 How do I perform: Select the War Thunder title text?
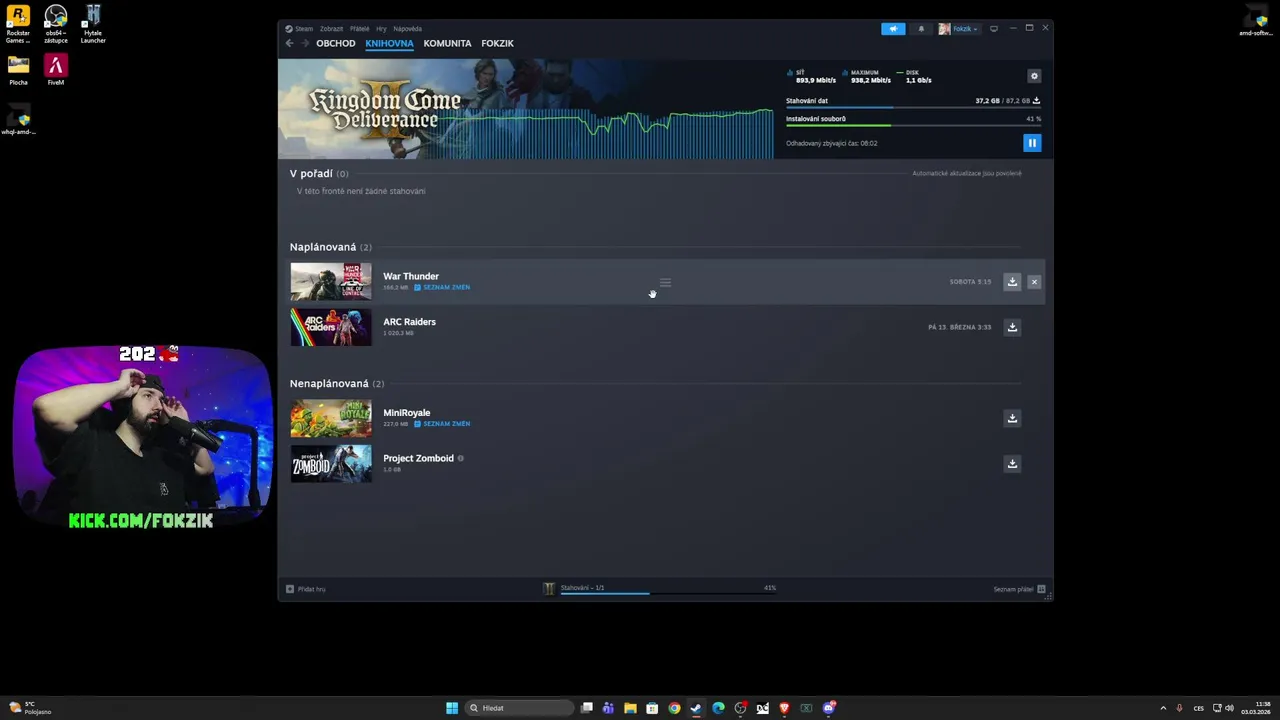(x=411, y=276)
